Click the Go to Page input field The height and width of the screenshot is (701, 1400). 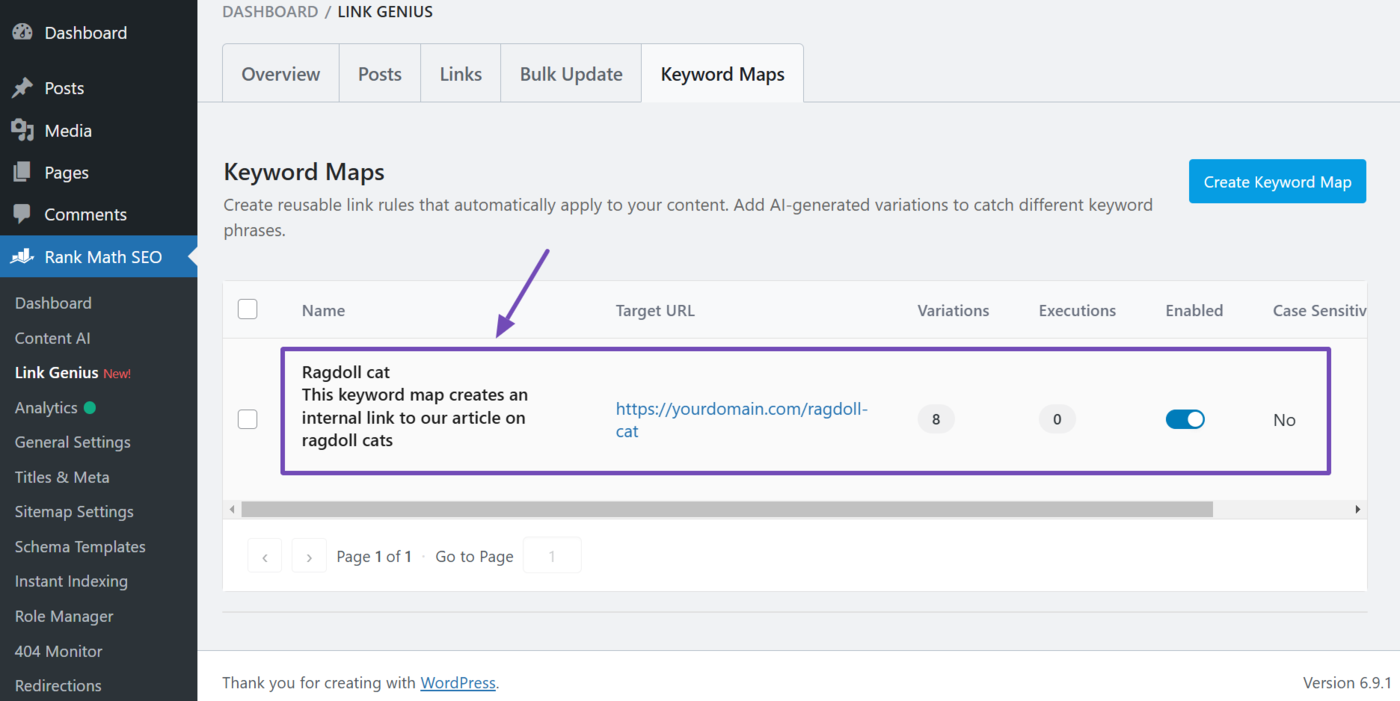[552, 556]
